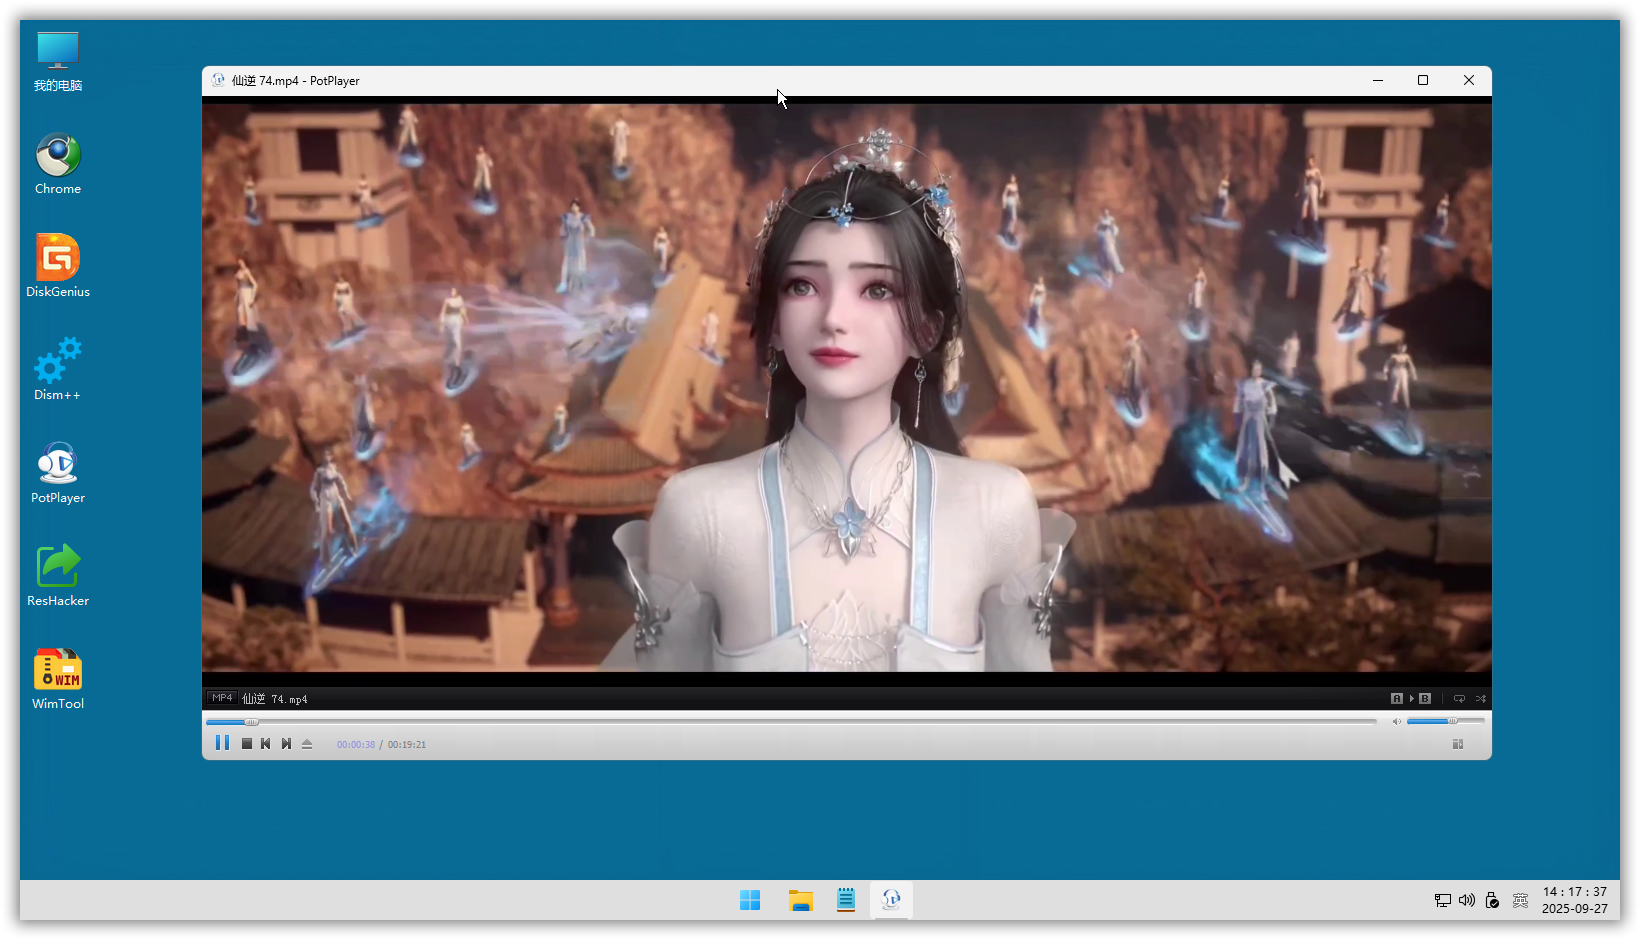Click the elapsed time 00:00:38
Image resolution: width=1640 pixels, height=940 pixels.
click(x=356, y=744)
